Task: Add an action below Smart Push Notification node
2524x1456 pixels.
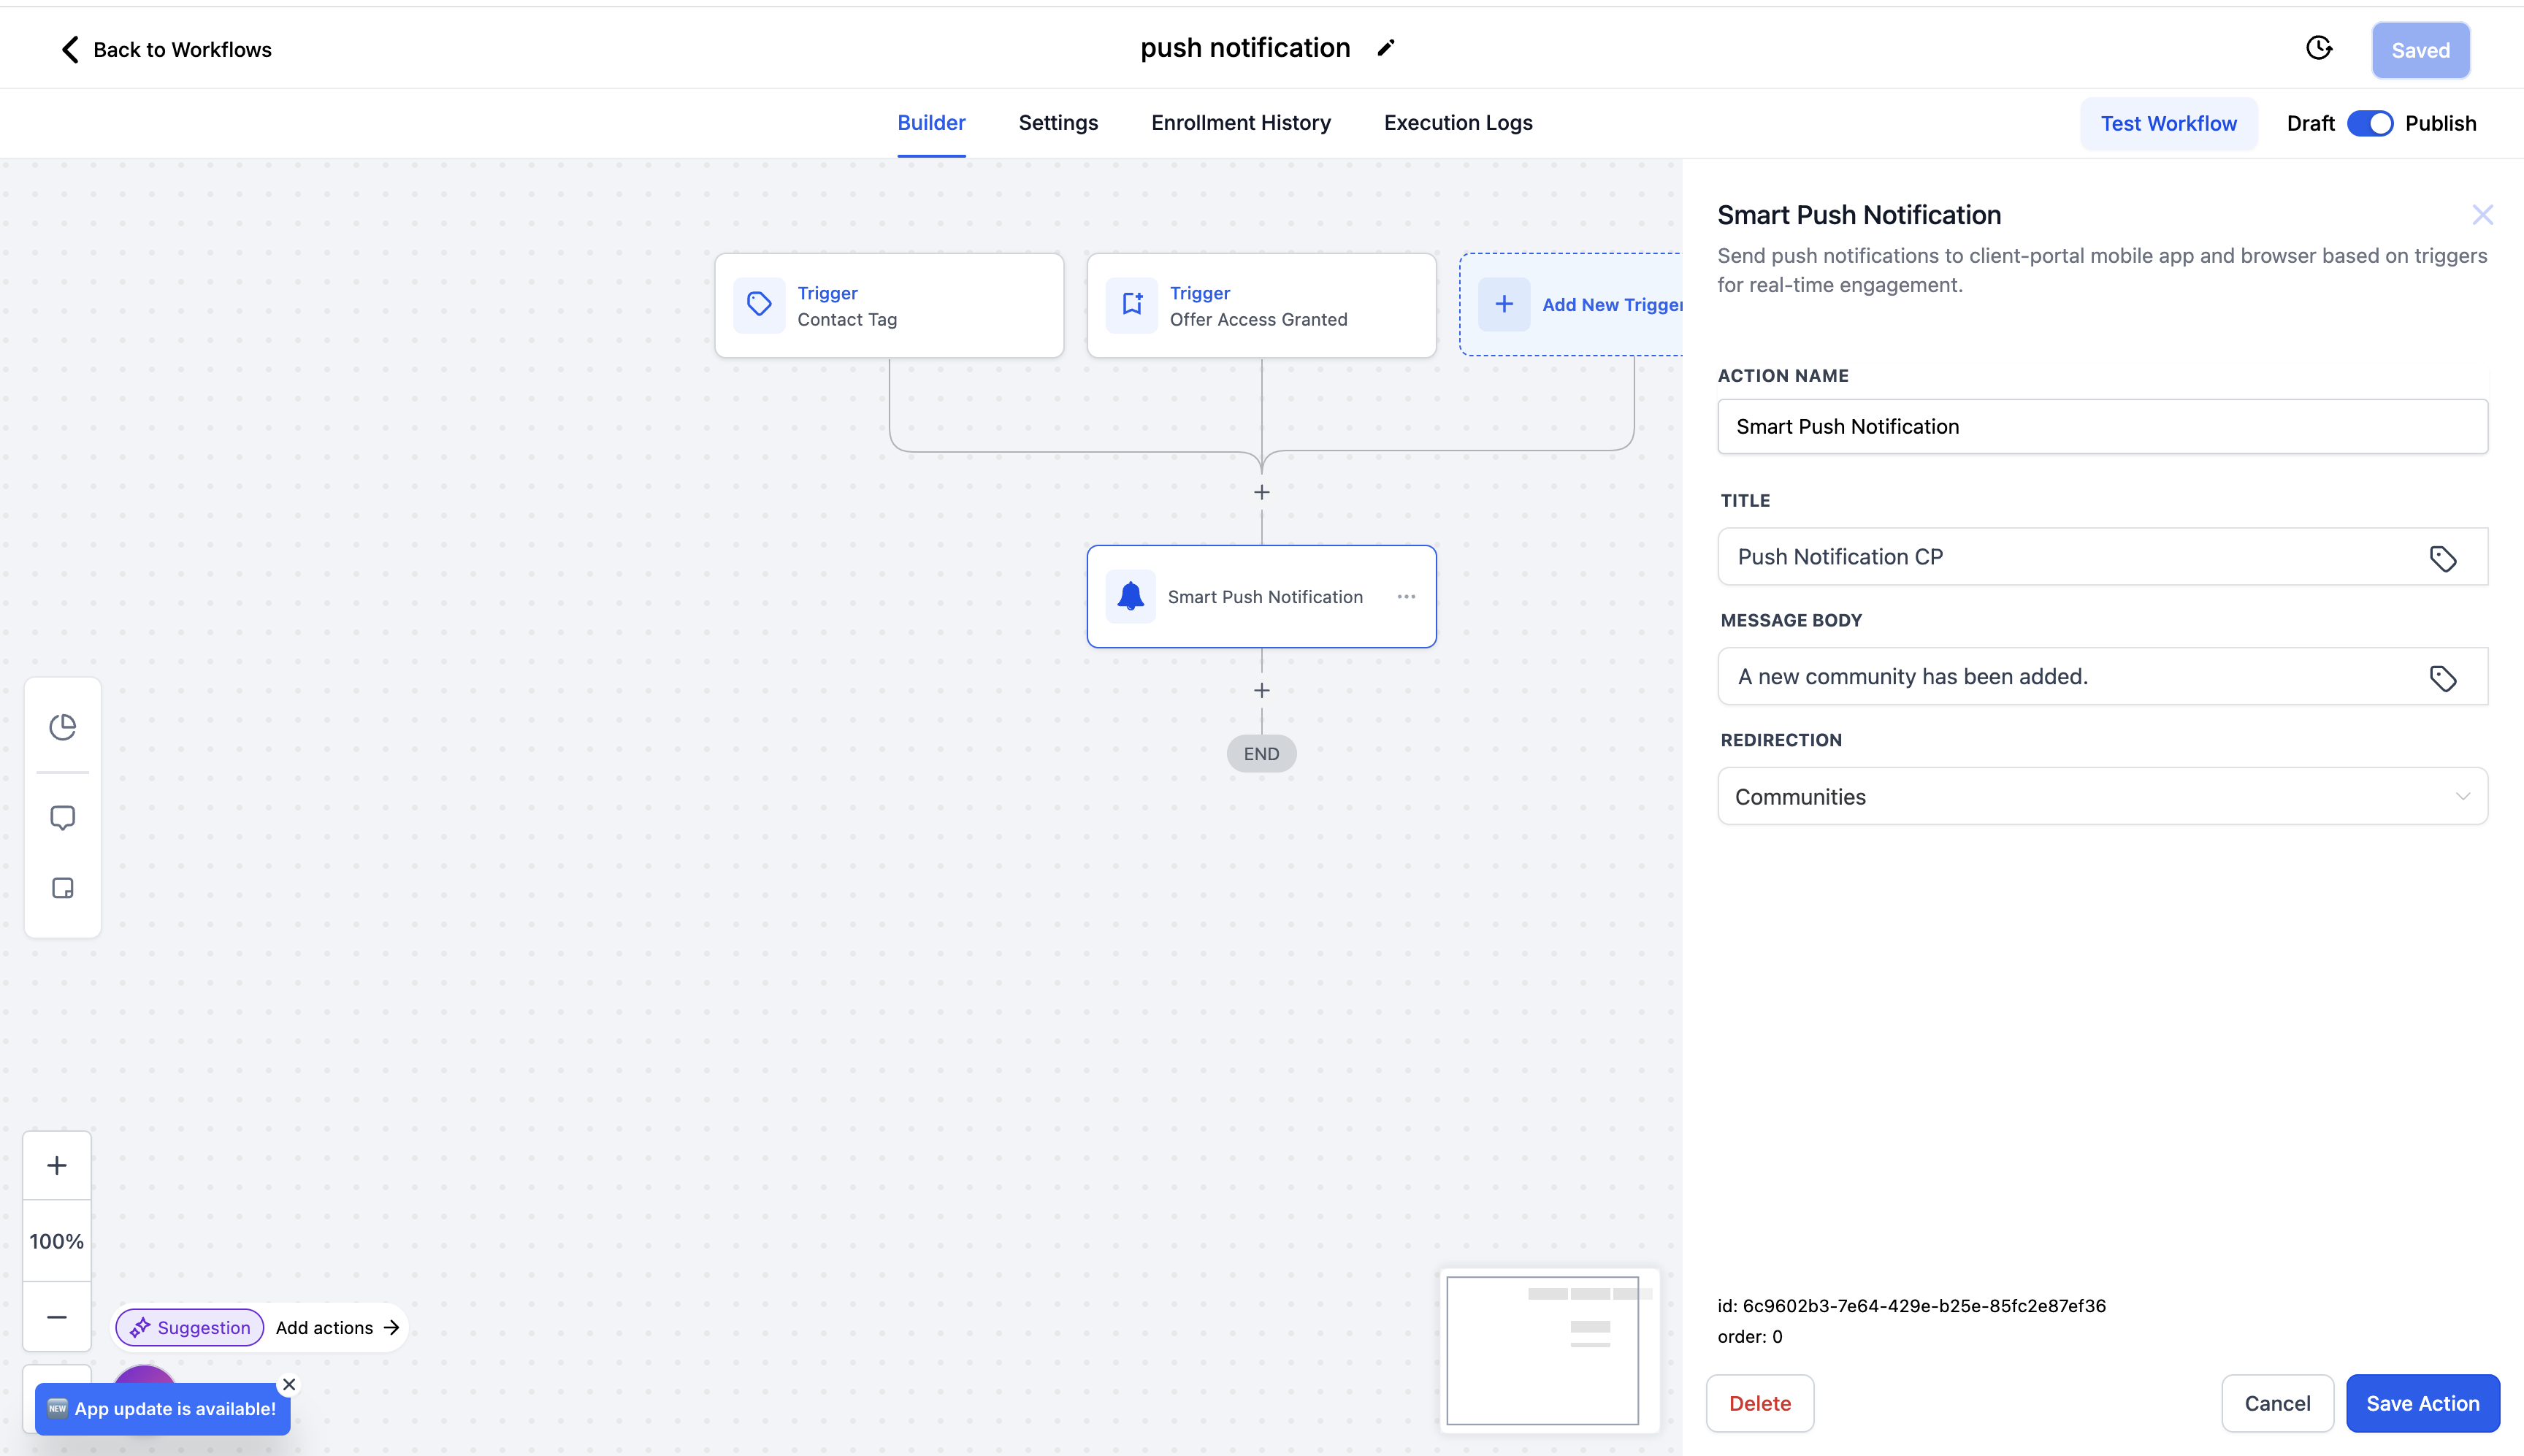Action: coord(1261,690)
